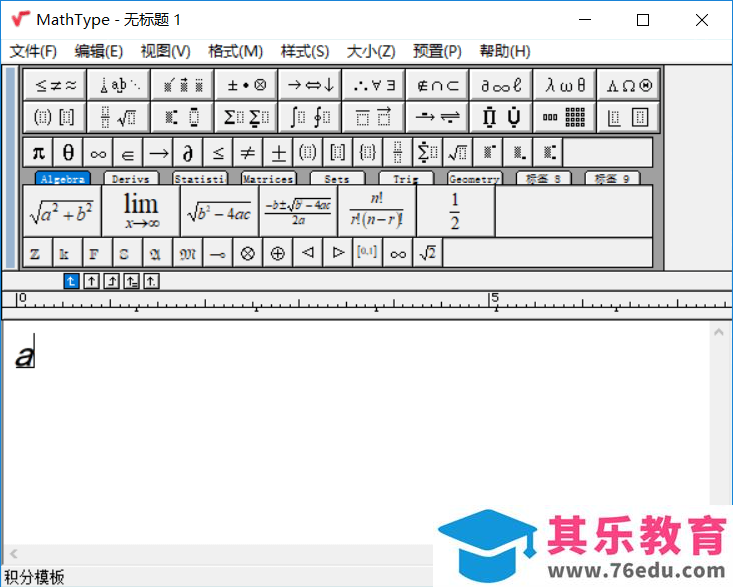Image resolution: width=733 pixels, height=587 pixels.
Task: Insert superscript template in small bar
Action: pos(487,152)
